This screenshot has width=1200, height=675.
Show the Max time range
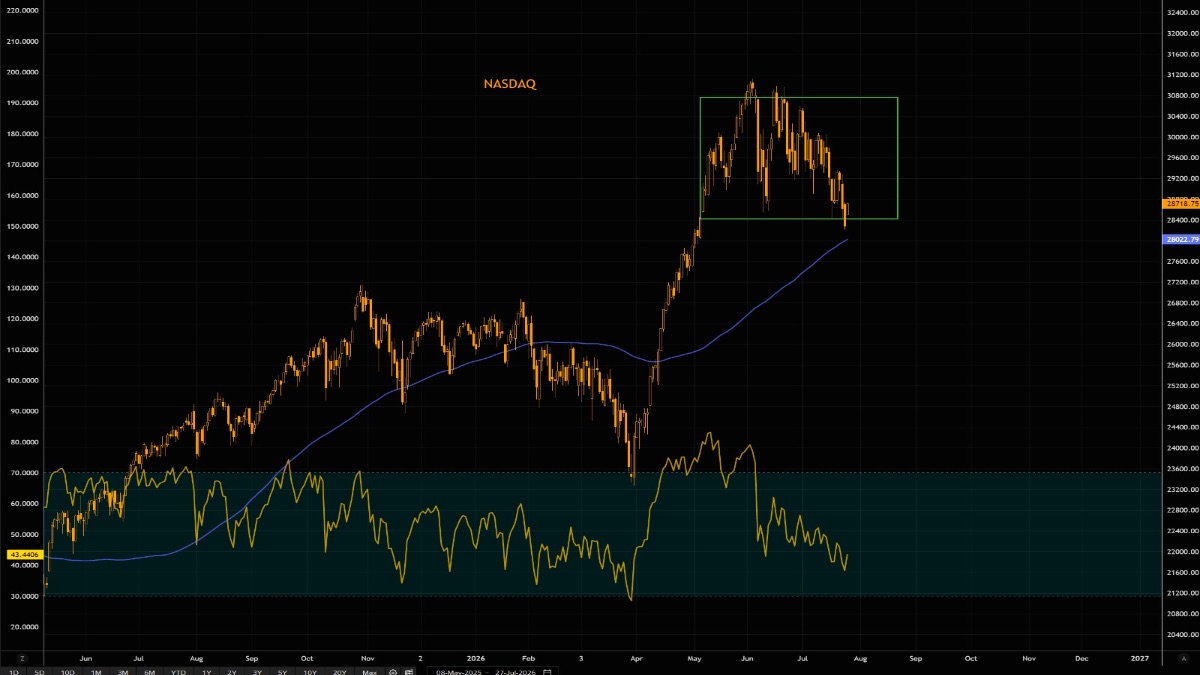click(x=369, y=672)
